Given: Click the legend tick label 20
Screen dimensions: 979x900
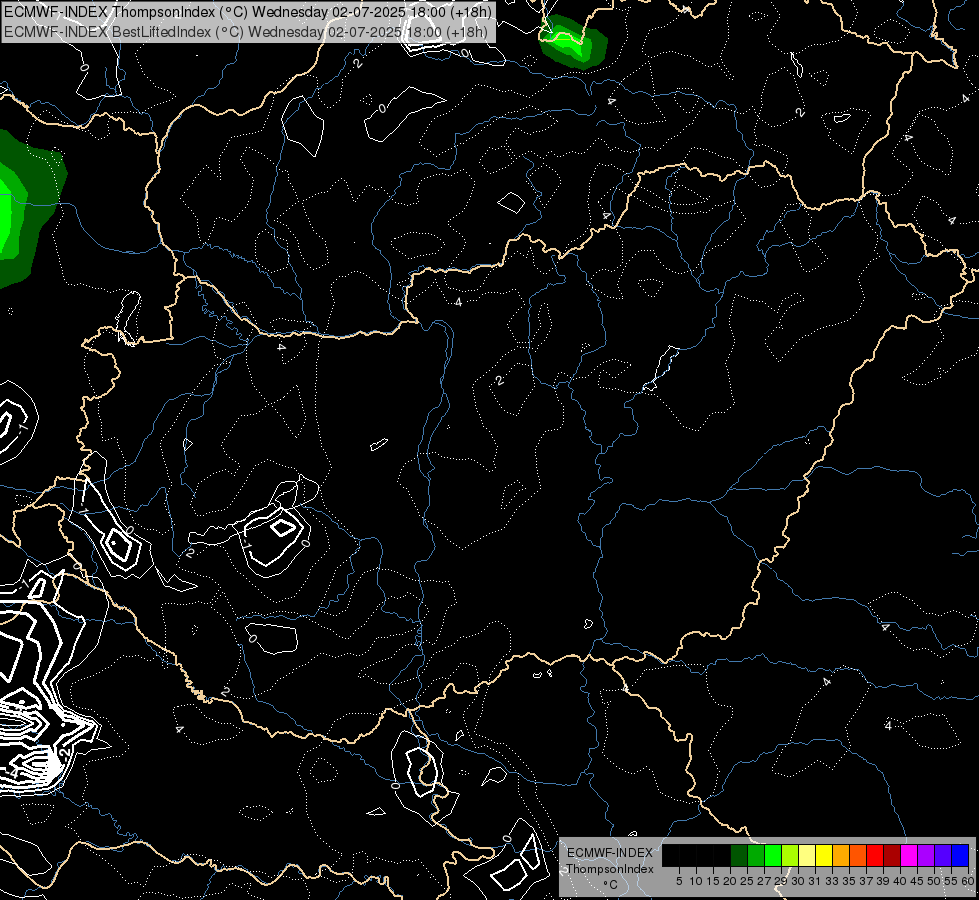Looking at the screenshot, I should point(730,881).
